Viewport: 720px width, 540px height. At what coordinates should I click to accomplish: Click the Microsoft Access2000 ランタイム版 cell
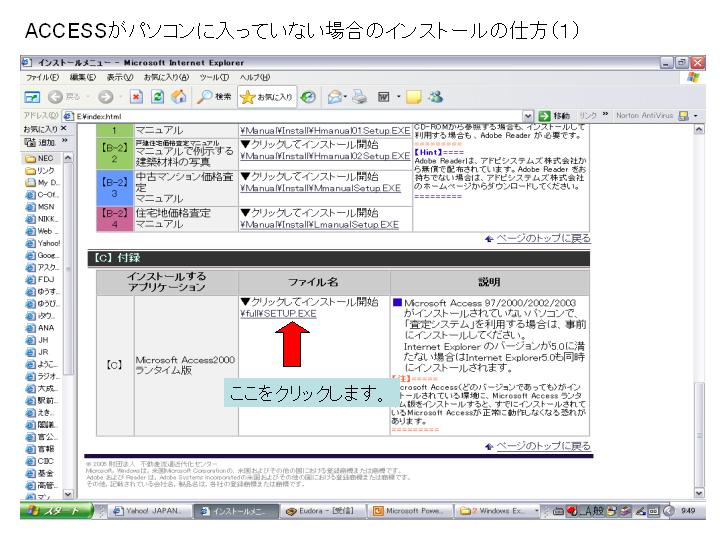coord(186,365)
